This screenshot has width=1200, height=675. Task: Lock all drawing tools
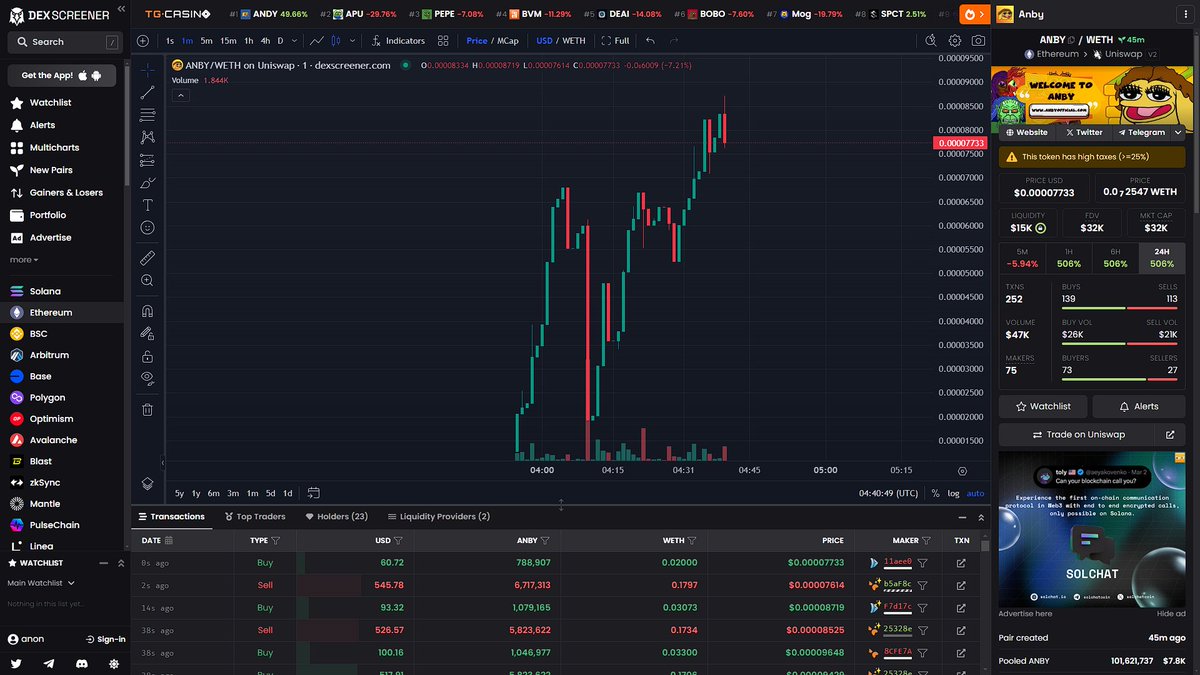click(x=147, y=356)
